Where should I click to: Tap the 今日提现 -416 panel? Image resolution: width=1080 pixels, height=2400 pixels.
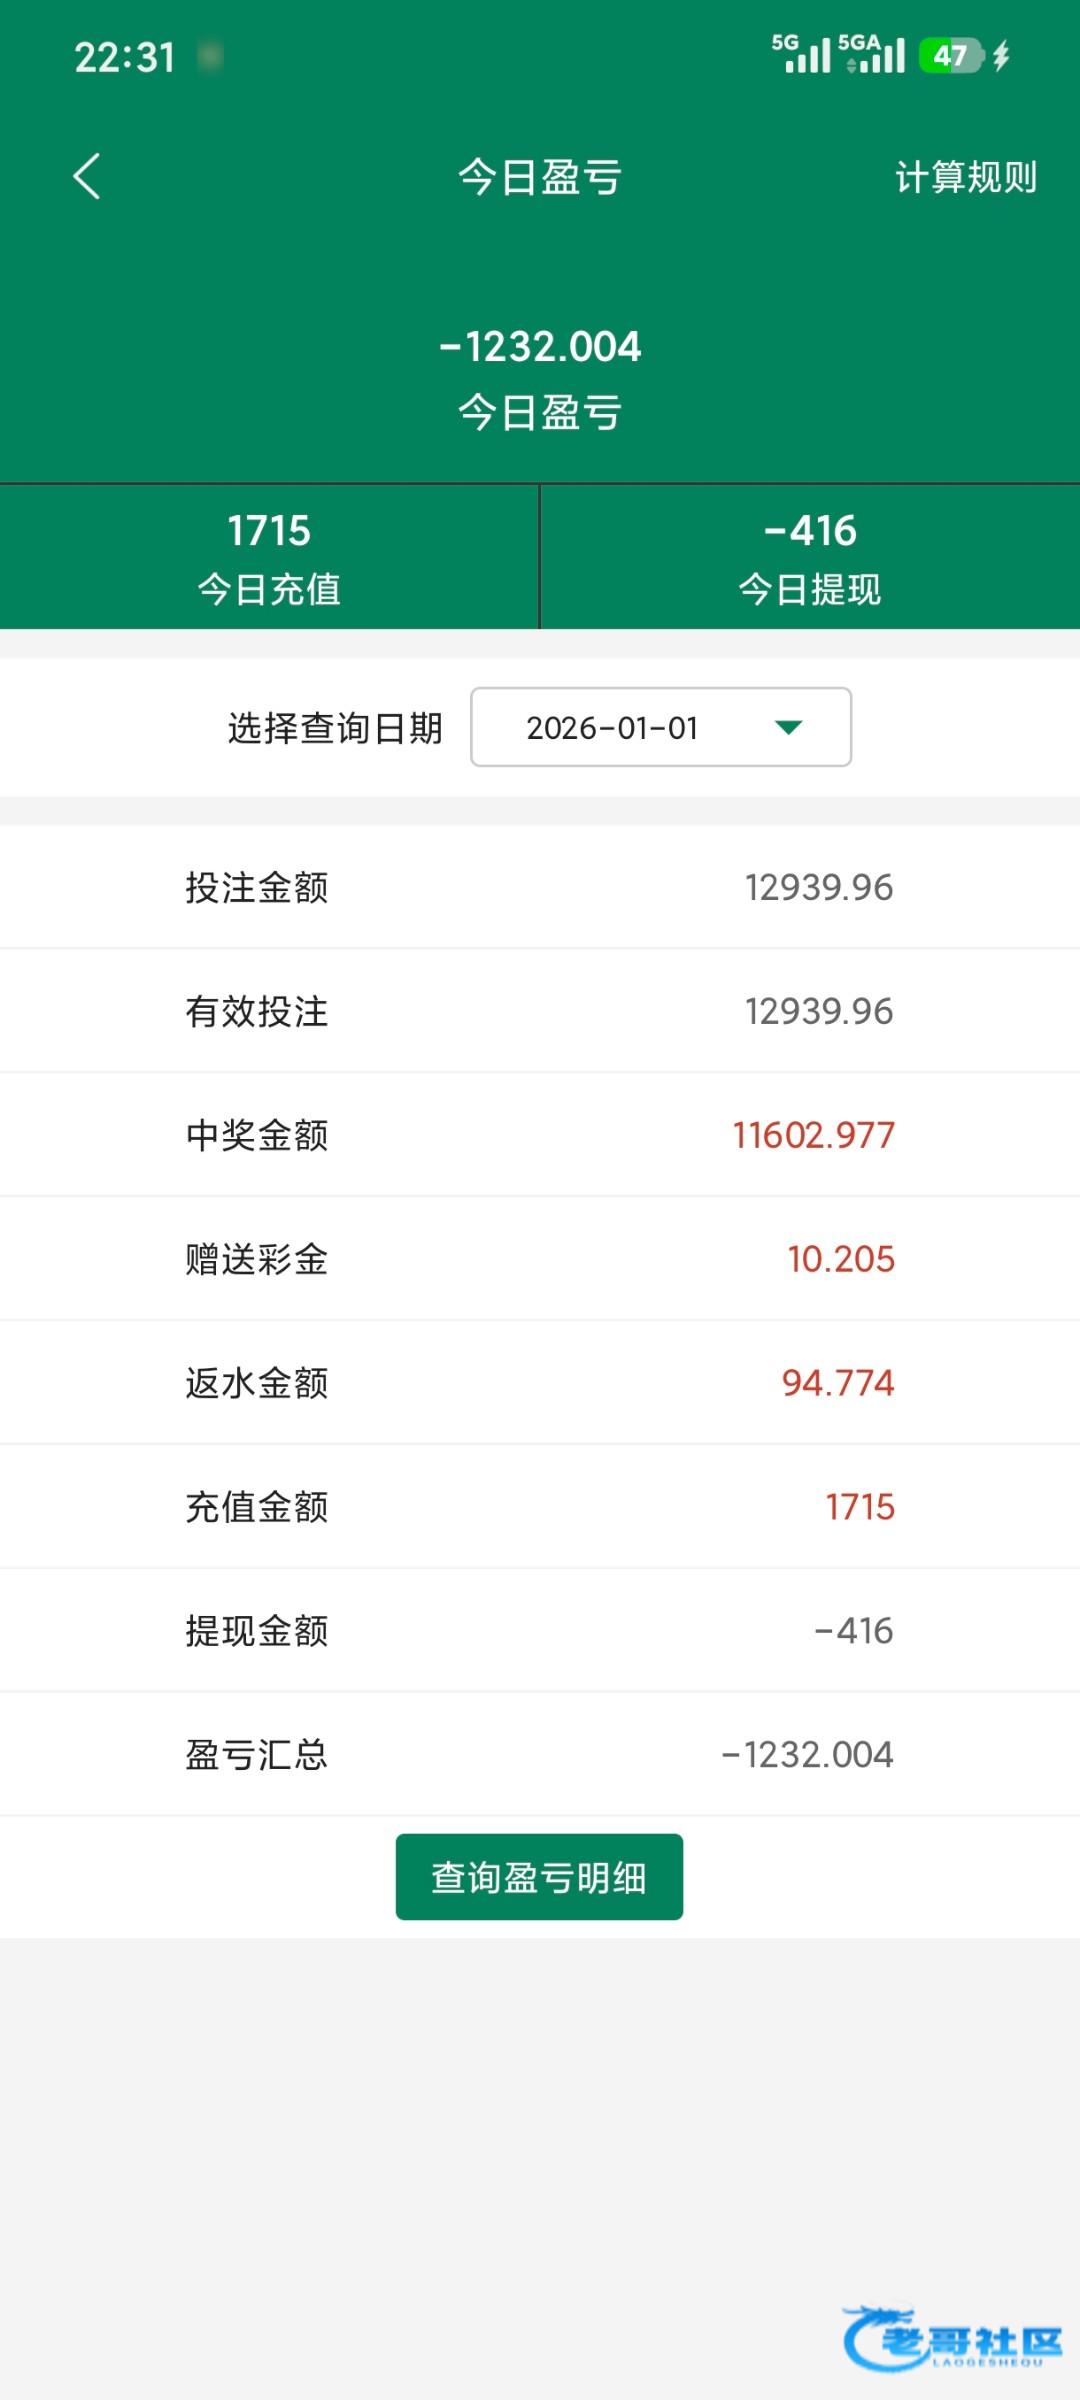click(x=810, y=557)
